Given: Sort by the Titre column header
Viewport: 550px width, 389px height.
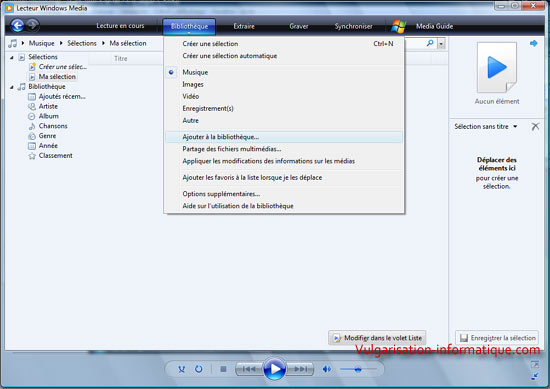Looking at the screenshot, I should pyautogui.click(x=121, y=59).
